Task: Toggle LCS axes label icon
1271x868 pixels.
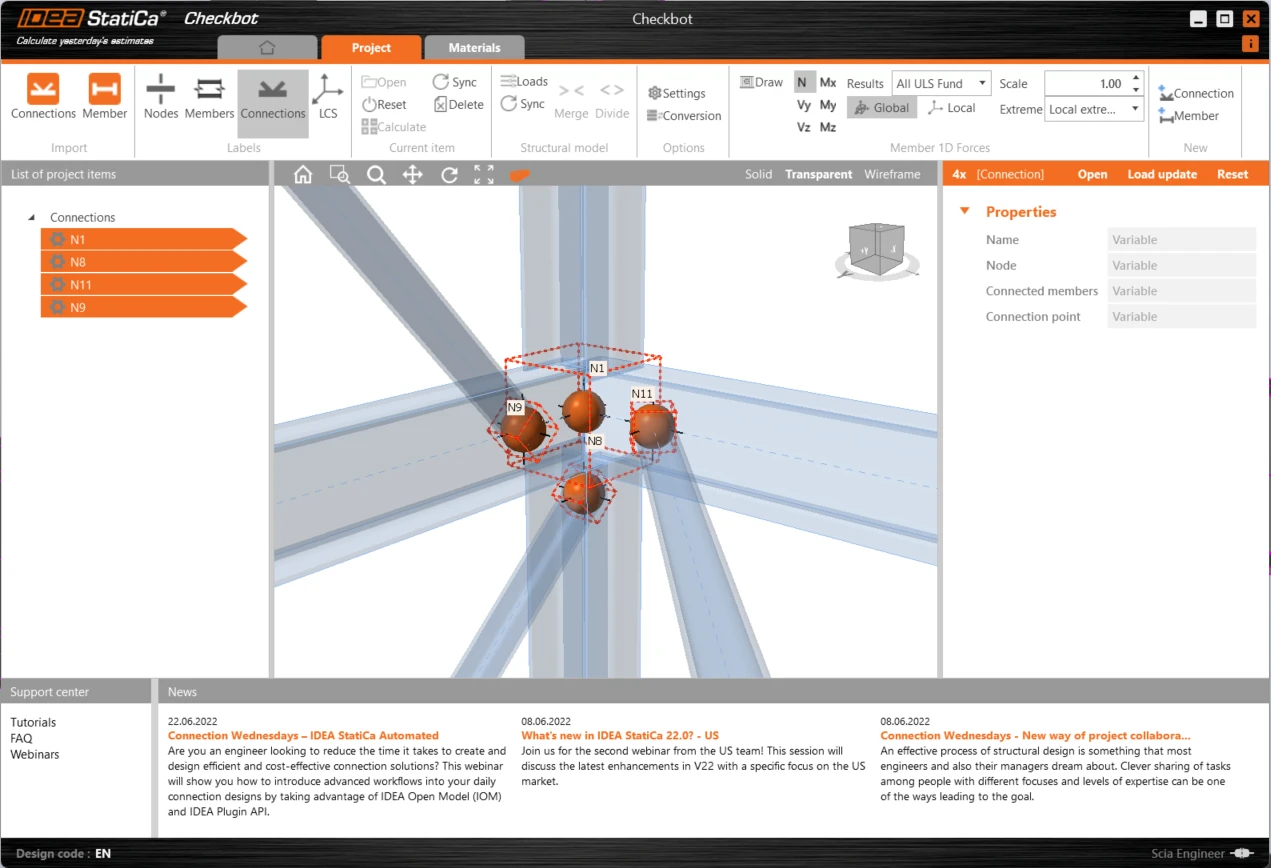Action: click(327, 89)
